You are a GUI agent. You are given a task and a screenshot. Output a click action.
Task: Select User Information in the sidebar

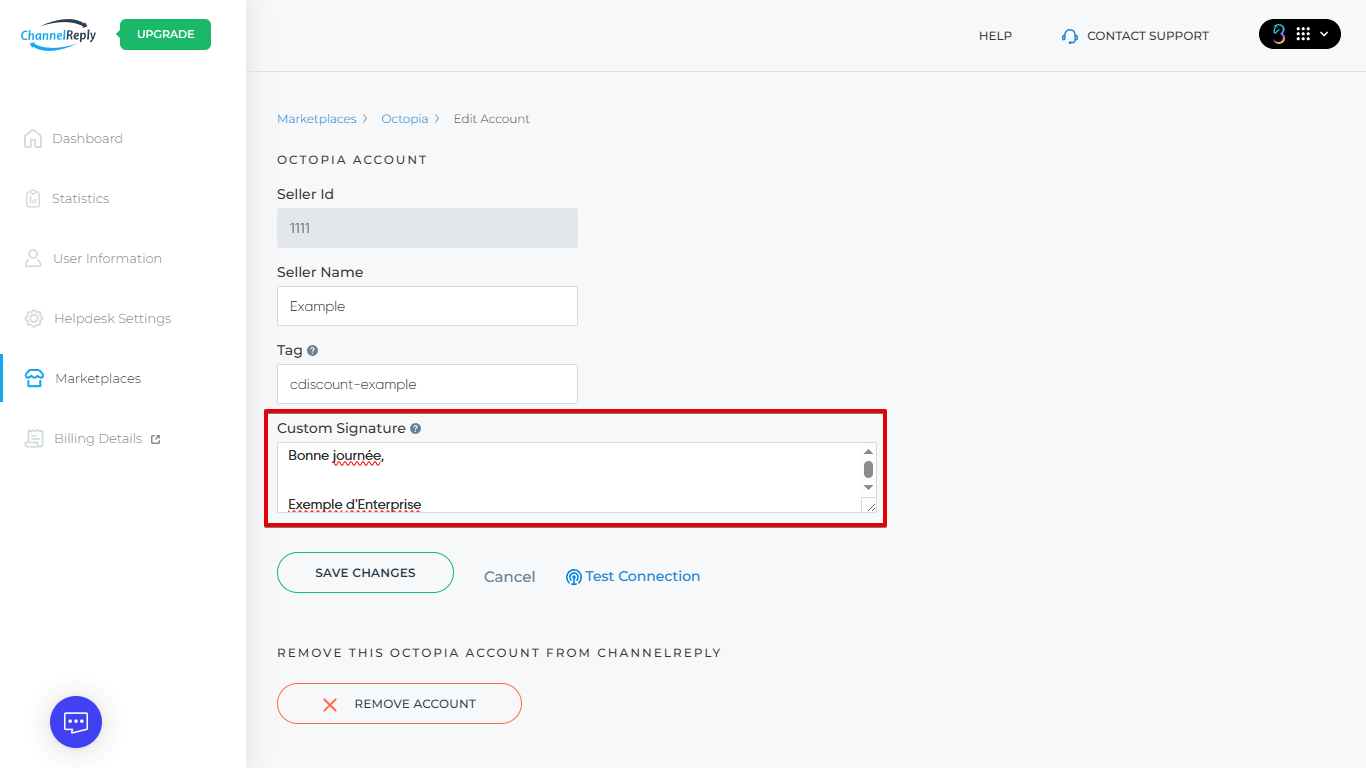[x=107, y=258]
